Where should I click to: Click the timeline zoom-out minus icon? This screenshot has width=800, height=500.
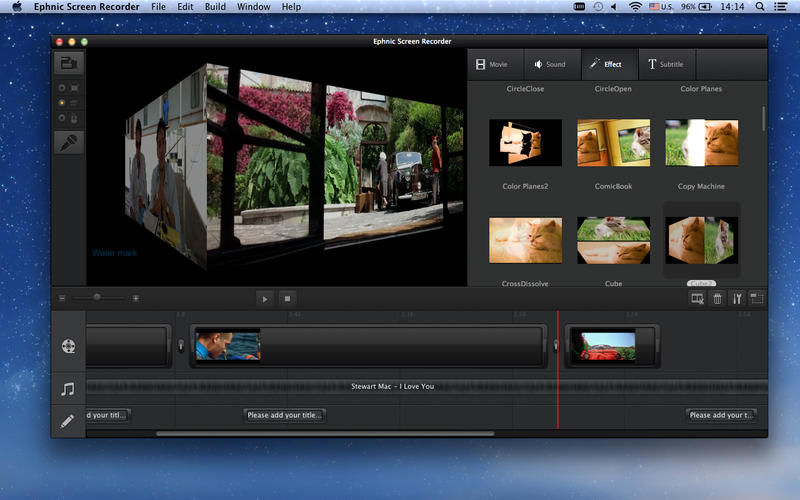tap(62, 298)
